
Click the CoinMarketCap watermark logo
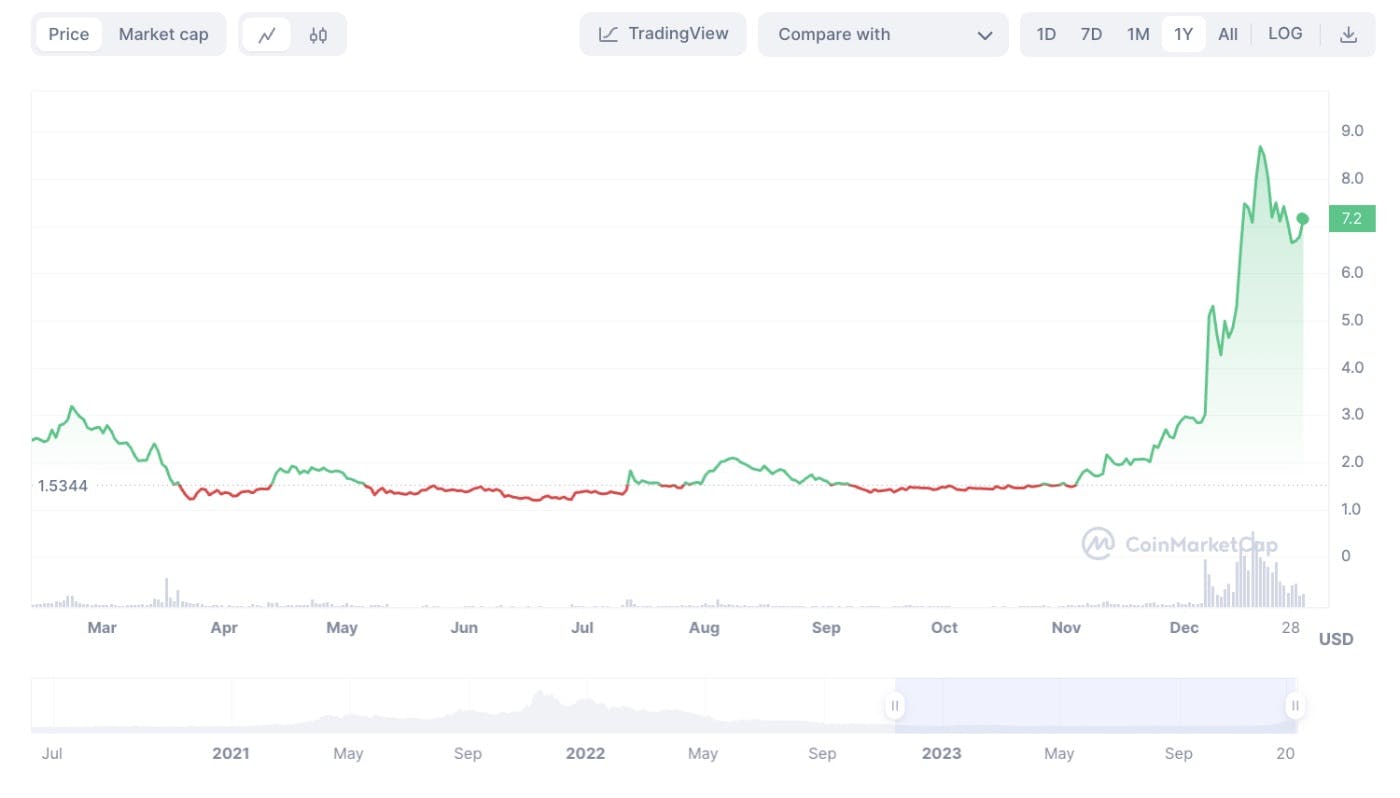1098,544
